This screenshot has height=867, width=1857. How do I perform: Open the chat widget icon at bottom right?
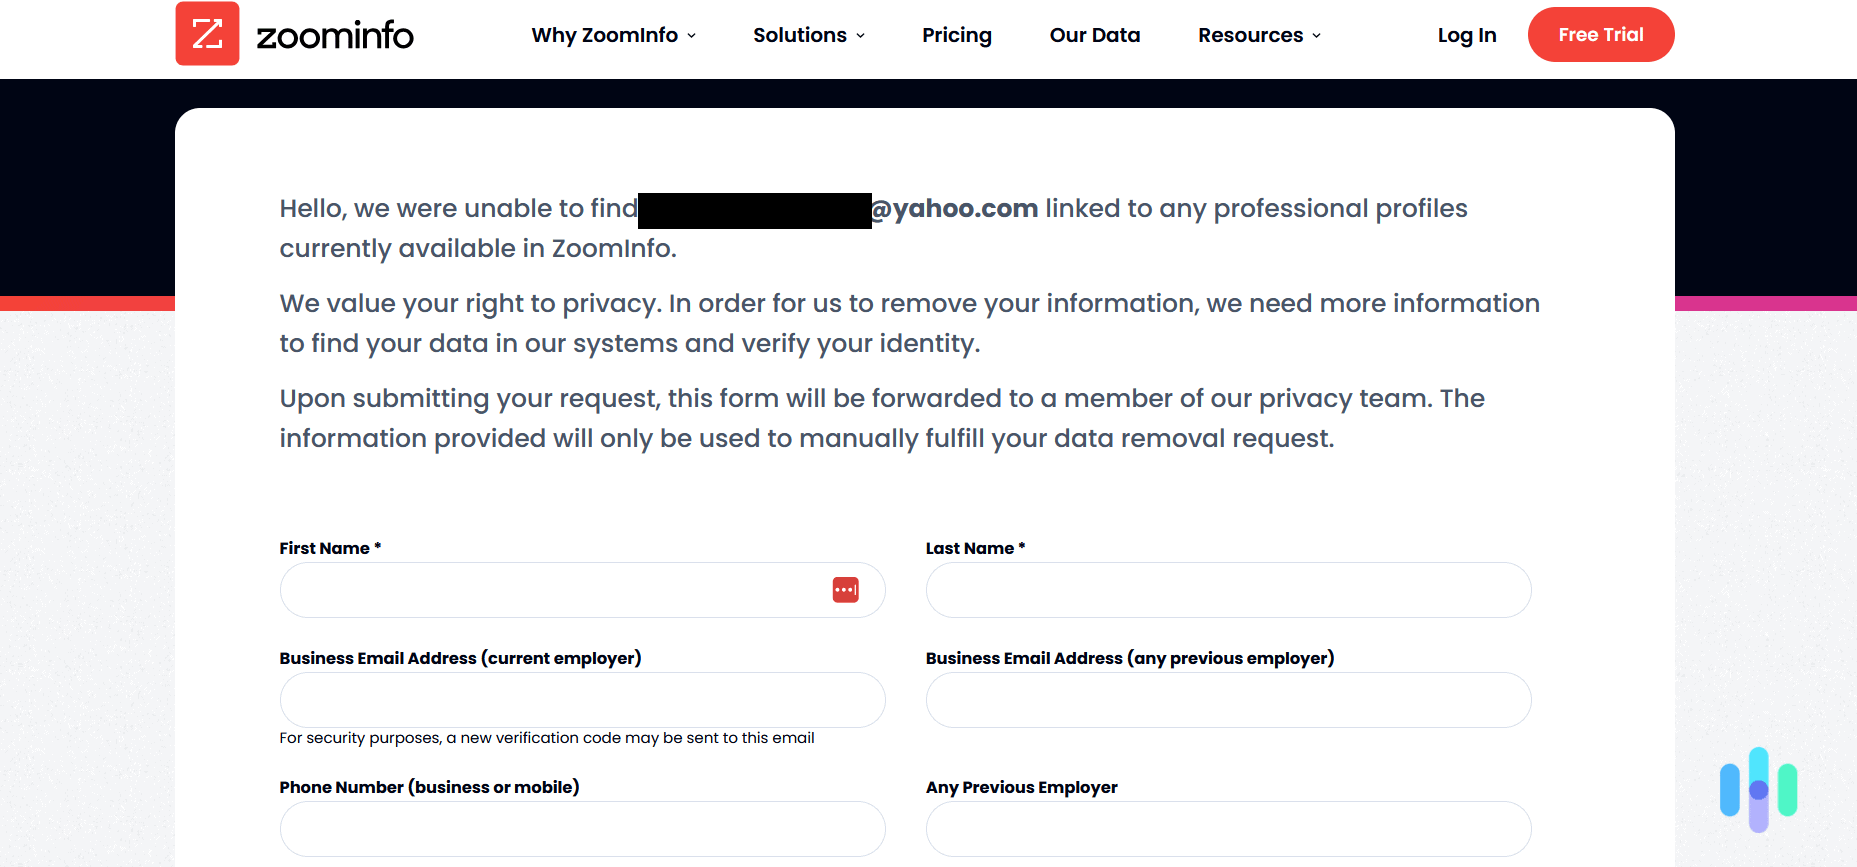click(1757, 790)
